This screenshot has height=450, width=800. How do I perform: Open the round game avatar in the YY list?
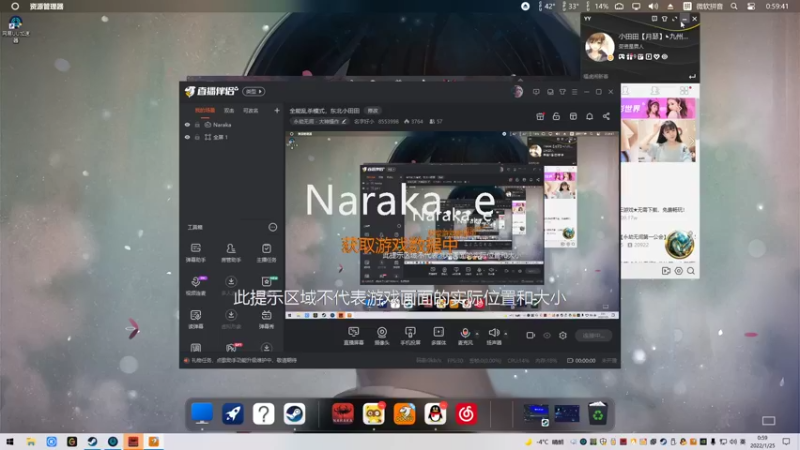coord(680,244)
